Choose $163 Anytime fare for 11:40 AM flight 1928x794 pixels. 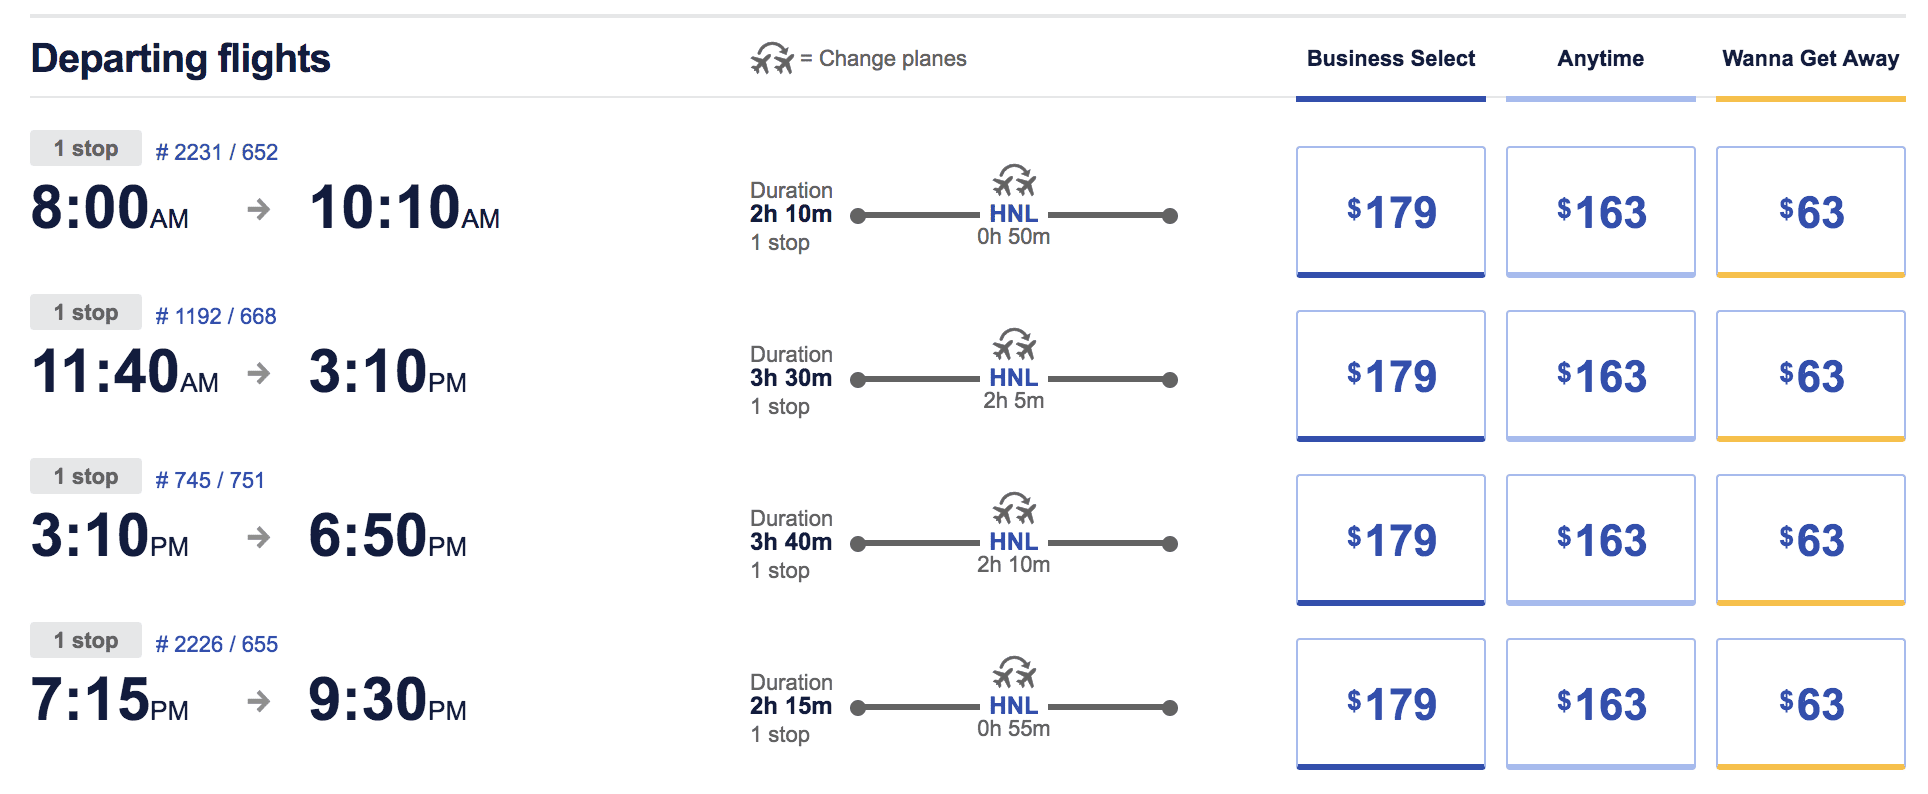click(x=1601, y=376)
